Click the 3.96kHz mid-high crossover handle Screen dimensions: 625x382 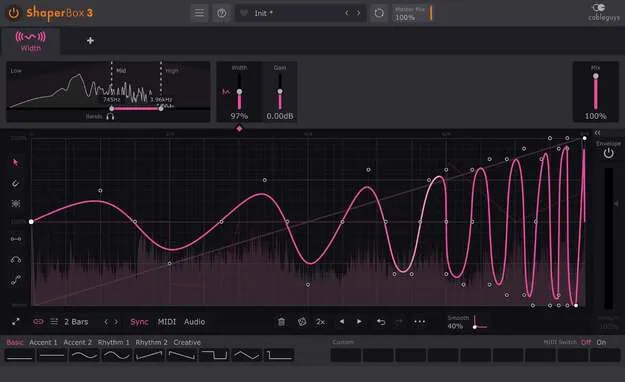[x=161, y=108]
